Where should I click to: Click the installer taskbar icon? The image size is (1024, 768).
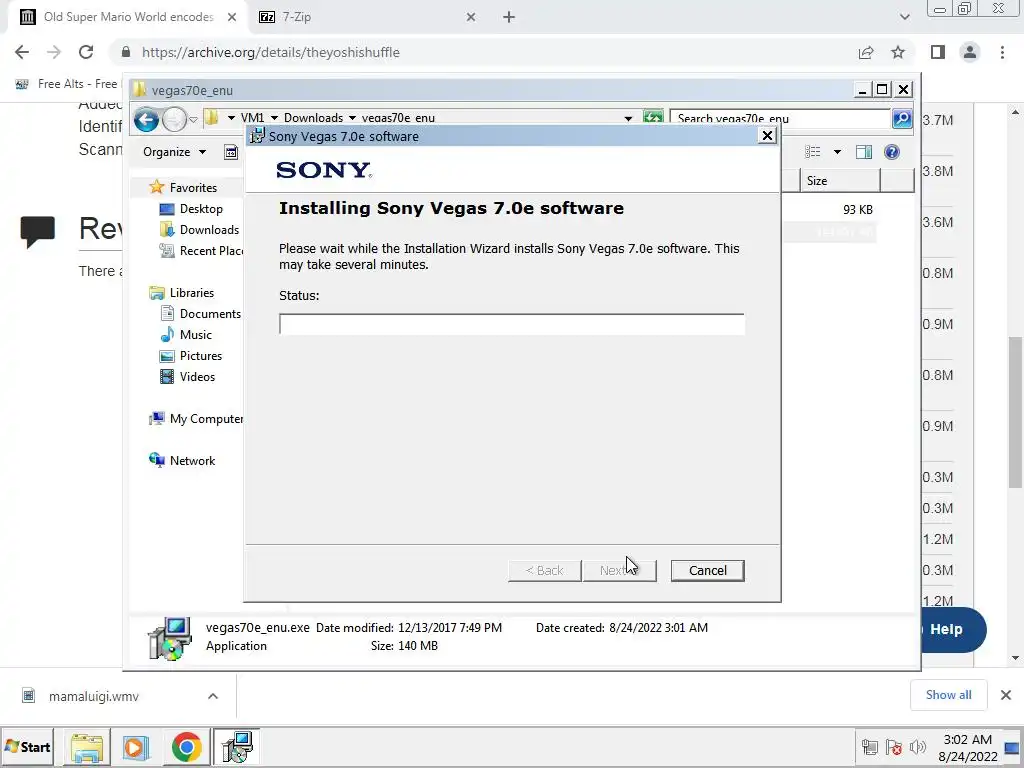236,747
